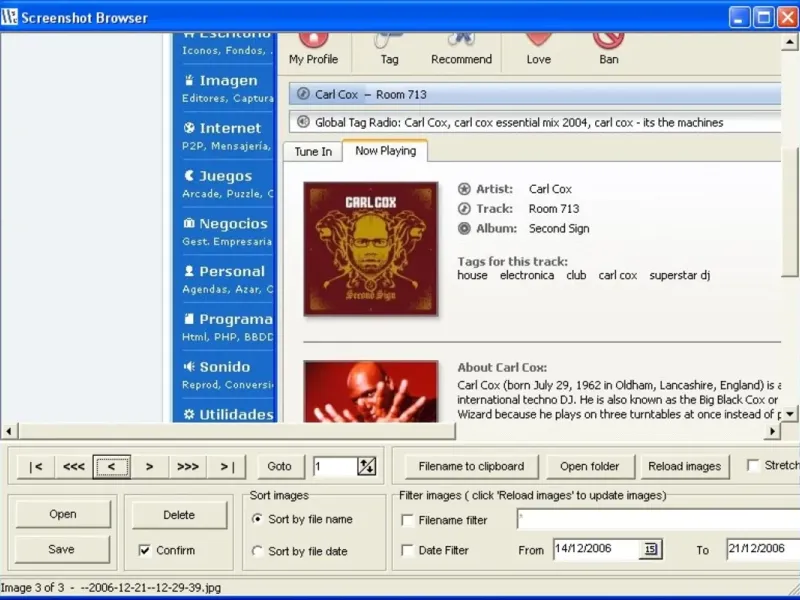The height and width of the screenshot is (600, 800).
Task: Click the house tag
Action: (472, 276)
